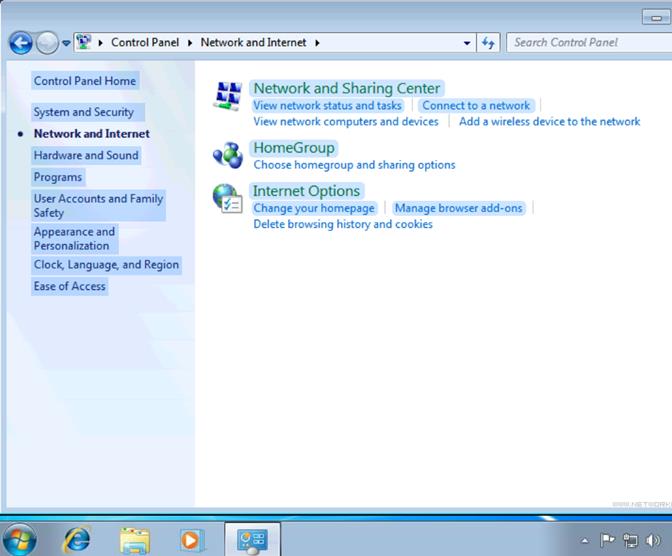Click the network tray icon
Screen dimensions: 672x556
click(630, 541)
